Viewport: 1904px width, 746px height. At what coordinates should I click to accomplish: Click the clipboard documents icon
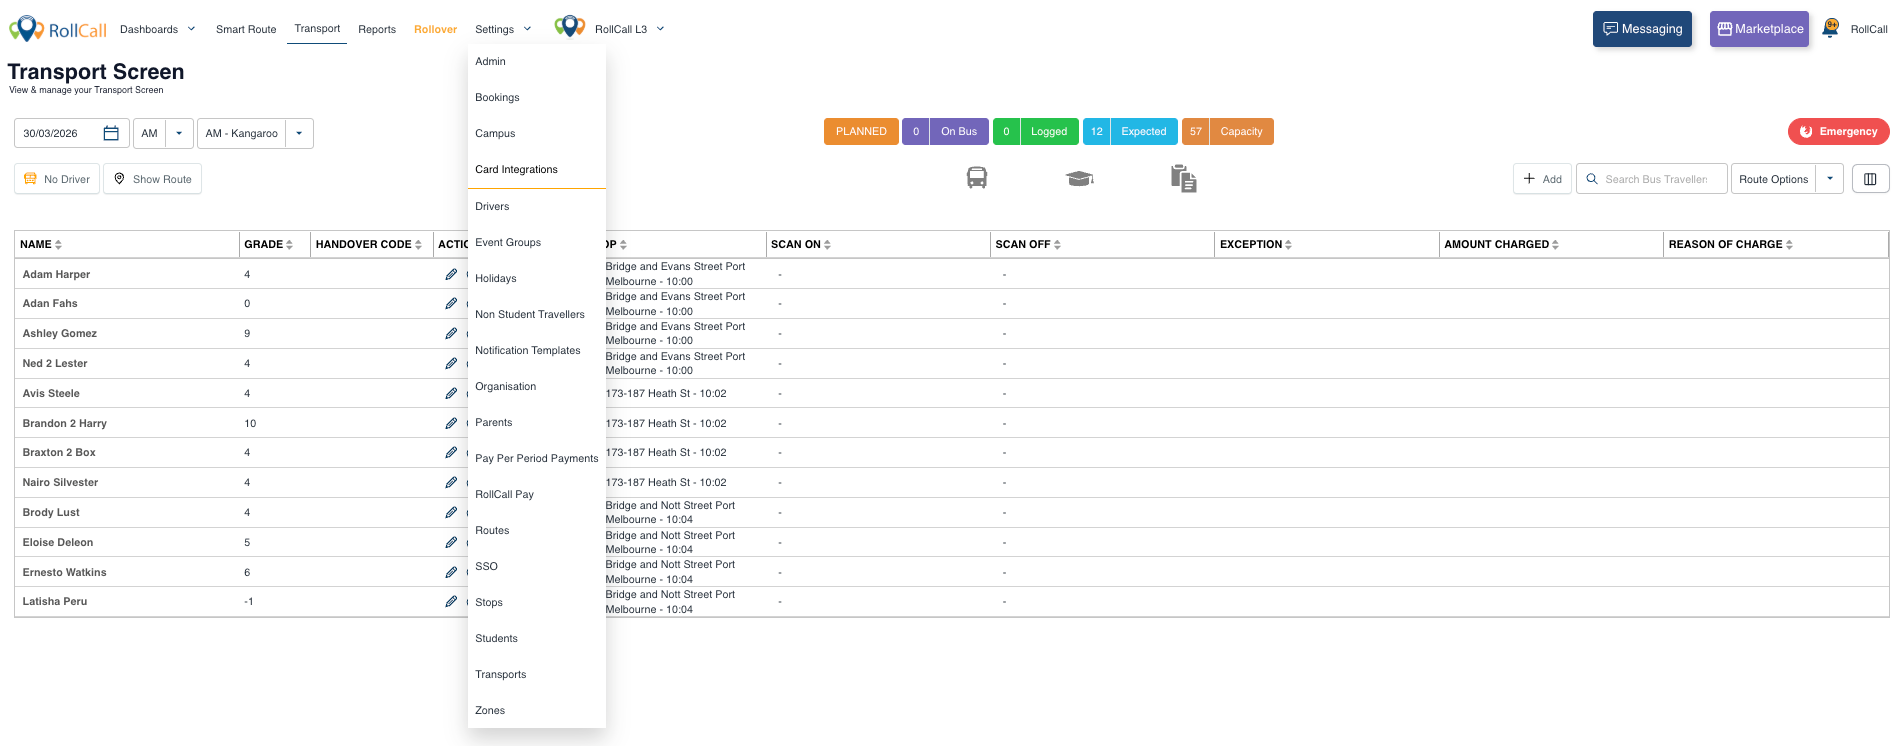coord(1184,178)
